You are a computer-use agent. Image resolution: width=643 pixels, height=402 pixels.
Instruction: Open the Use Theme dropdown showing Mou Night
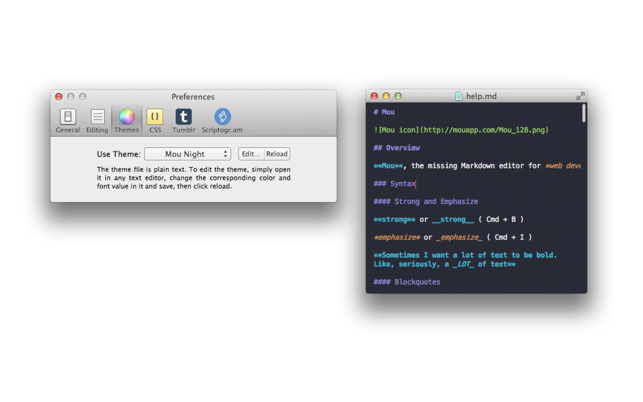[x=188, y=154]
